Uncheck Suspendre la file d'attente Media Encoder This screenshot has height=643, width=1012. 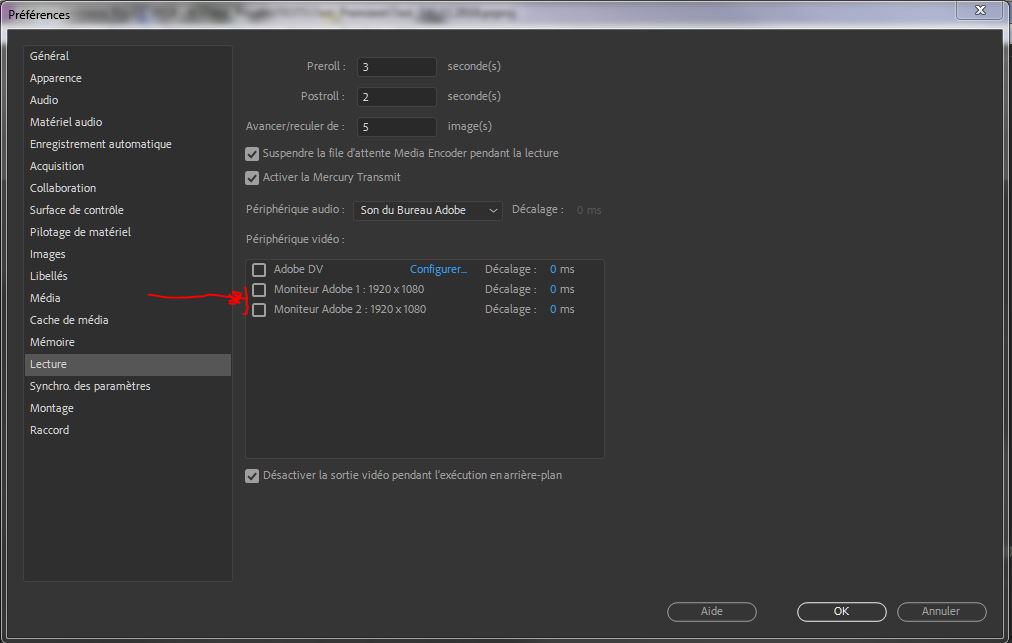tap(252, 154)
